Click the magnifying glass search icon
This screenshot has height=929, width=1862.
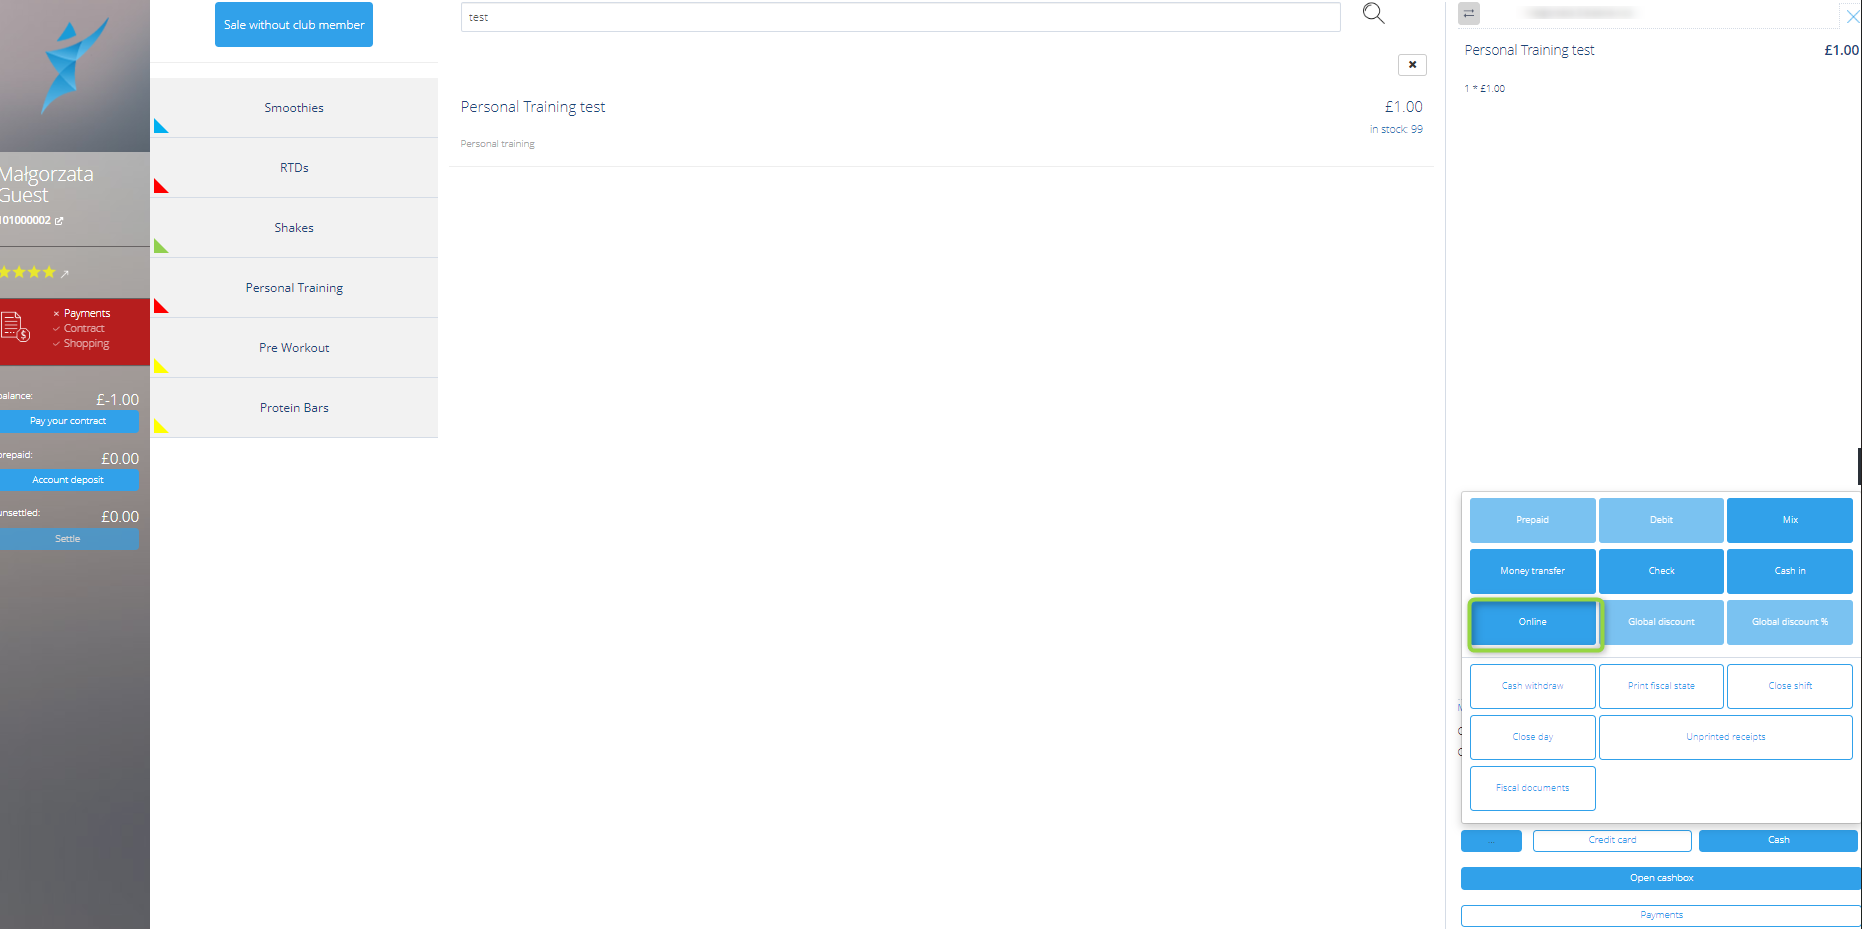1373,14
